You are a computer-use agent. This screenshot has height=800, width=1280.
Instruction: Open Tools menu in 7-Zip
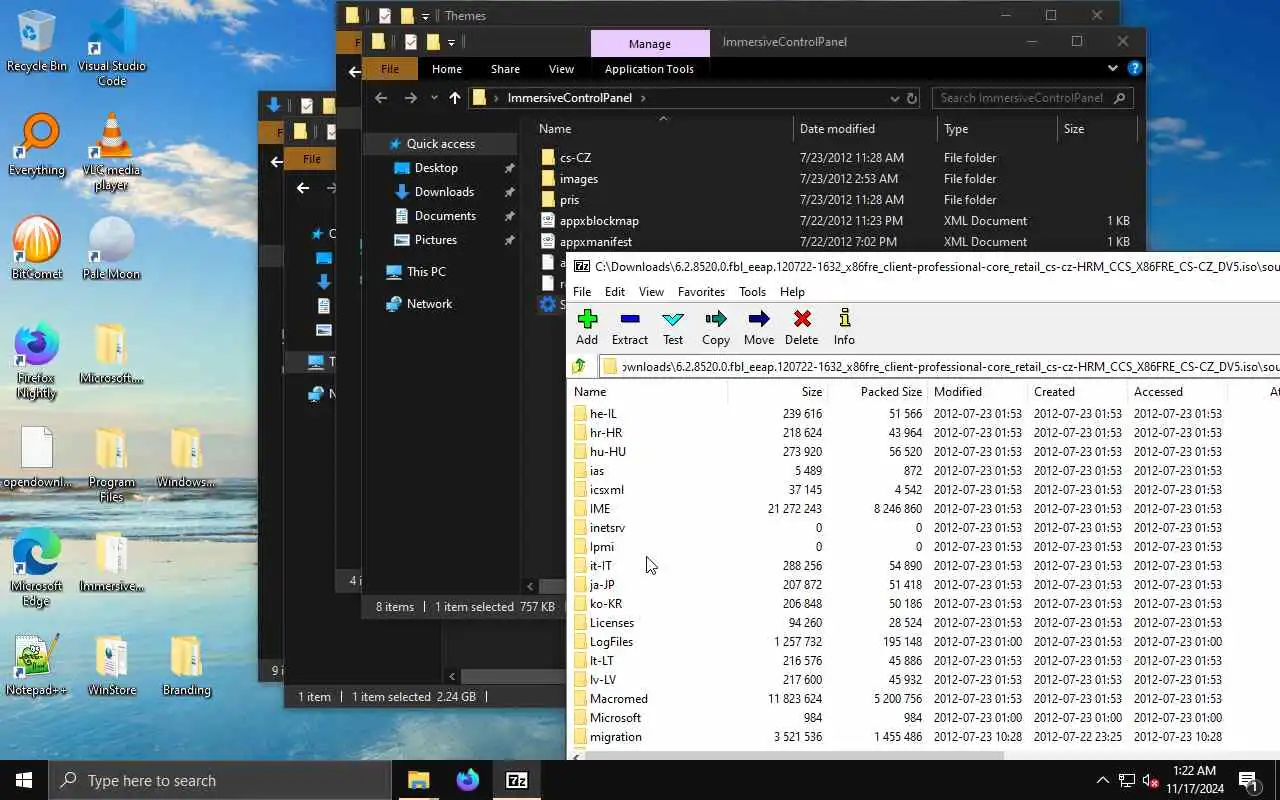(x=752, y=292)
